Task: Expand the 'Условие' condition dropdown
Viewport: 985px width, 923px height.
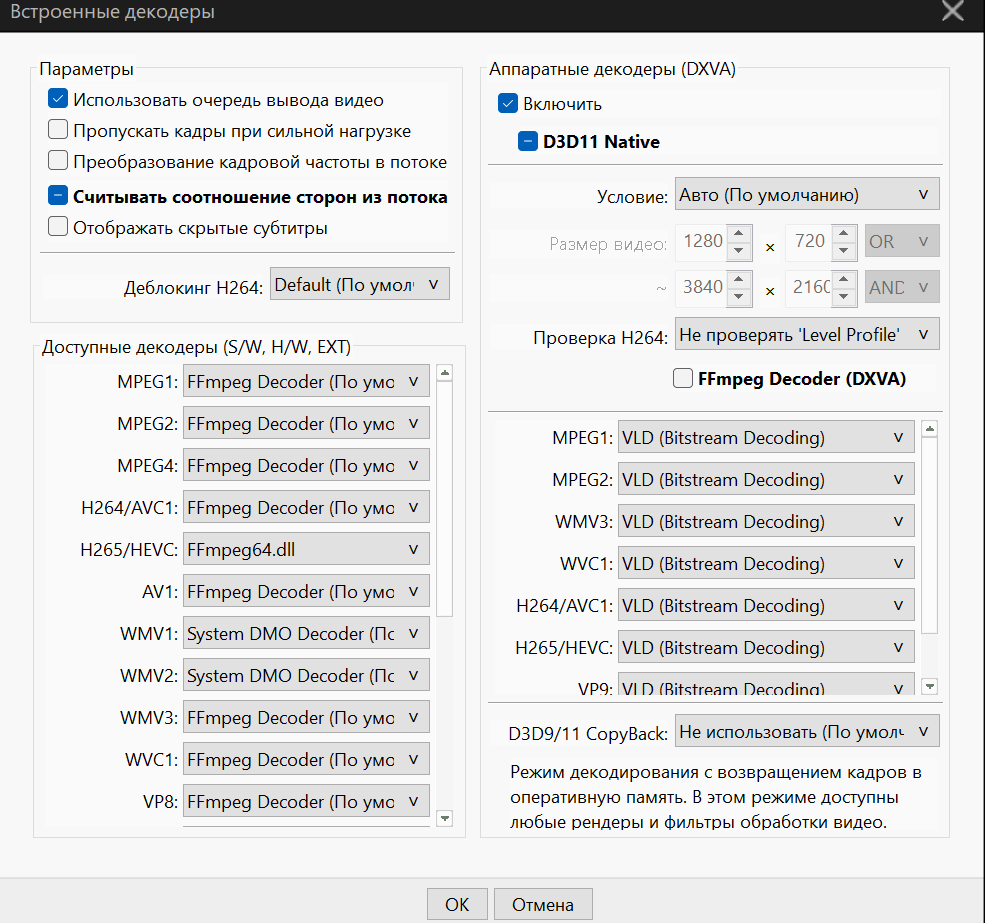Action: (807, 195)
